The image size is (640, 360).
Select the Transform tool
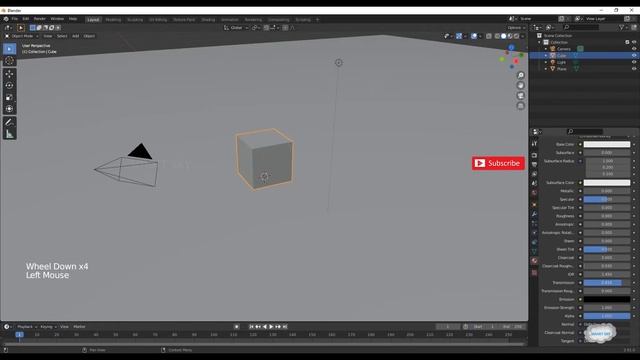coord(9,109)
